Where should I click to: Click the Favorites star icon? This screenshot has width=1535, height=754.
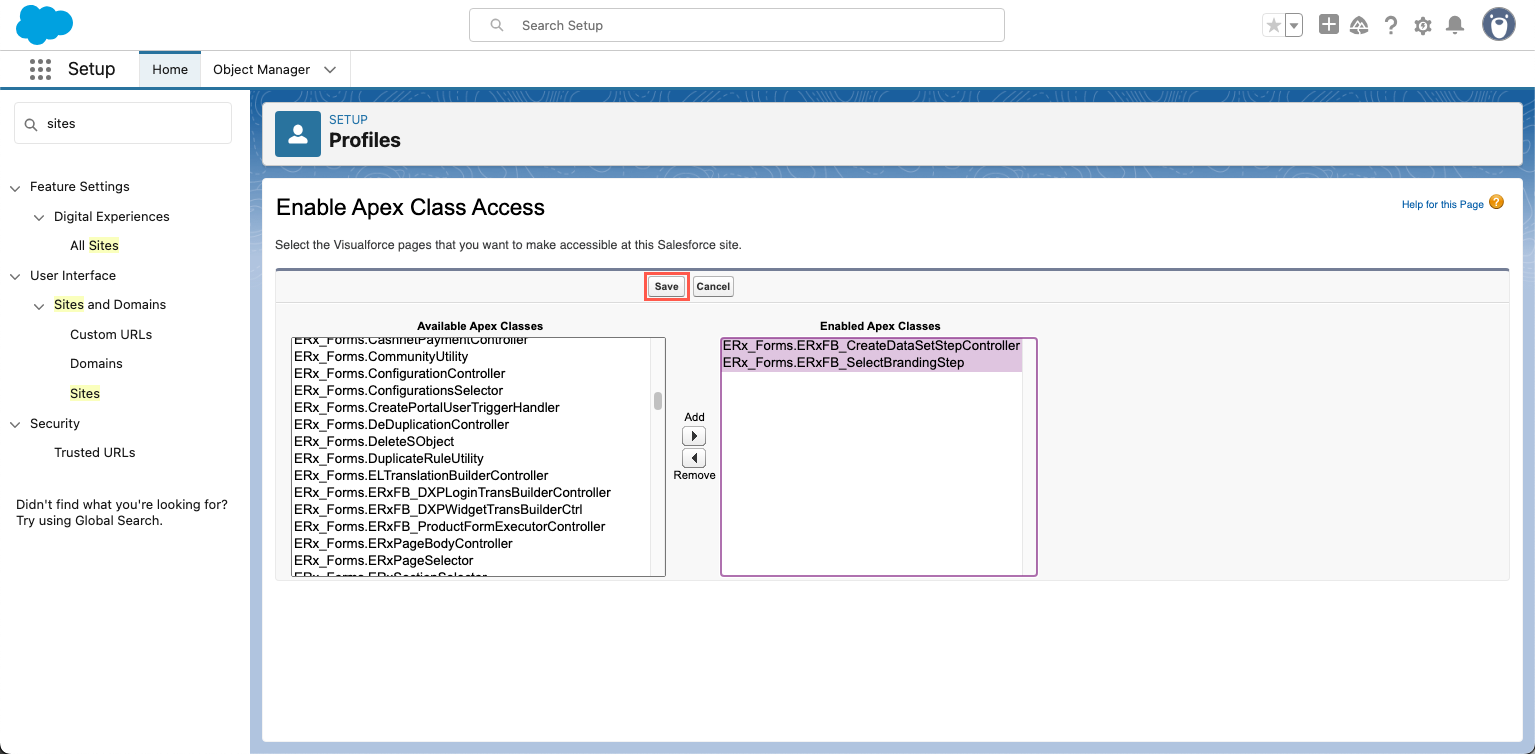click(x=1273, y=26)
